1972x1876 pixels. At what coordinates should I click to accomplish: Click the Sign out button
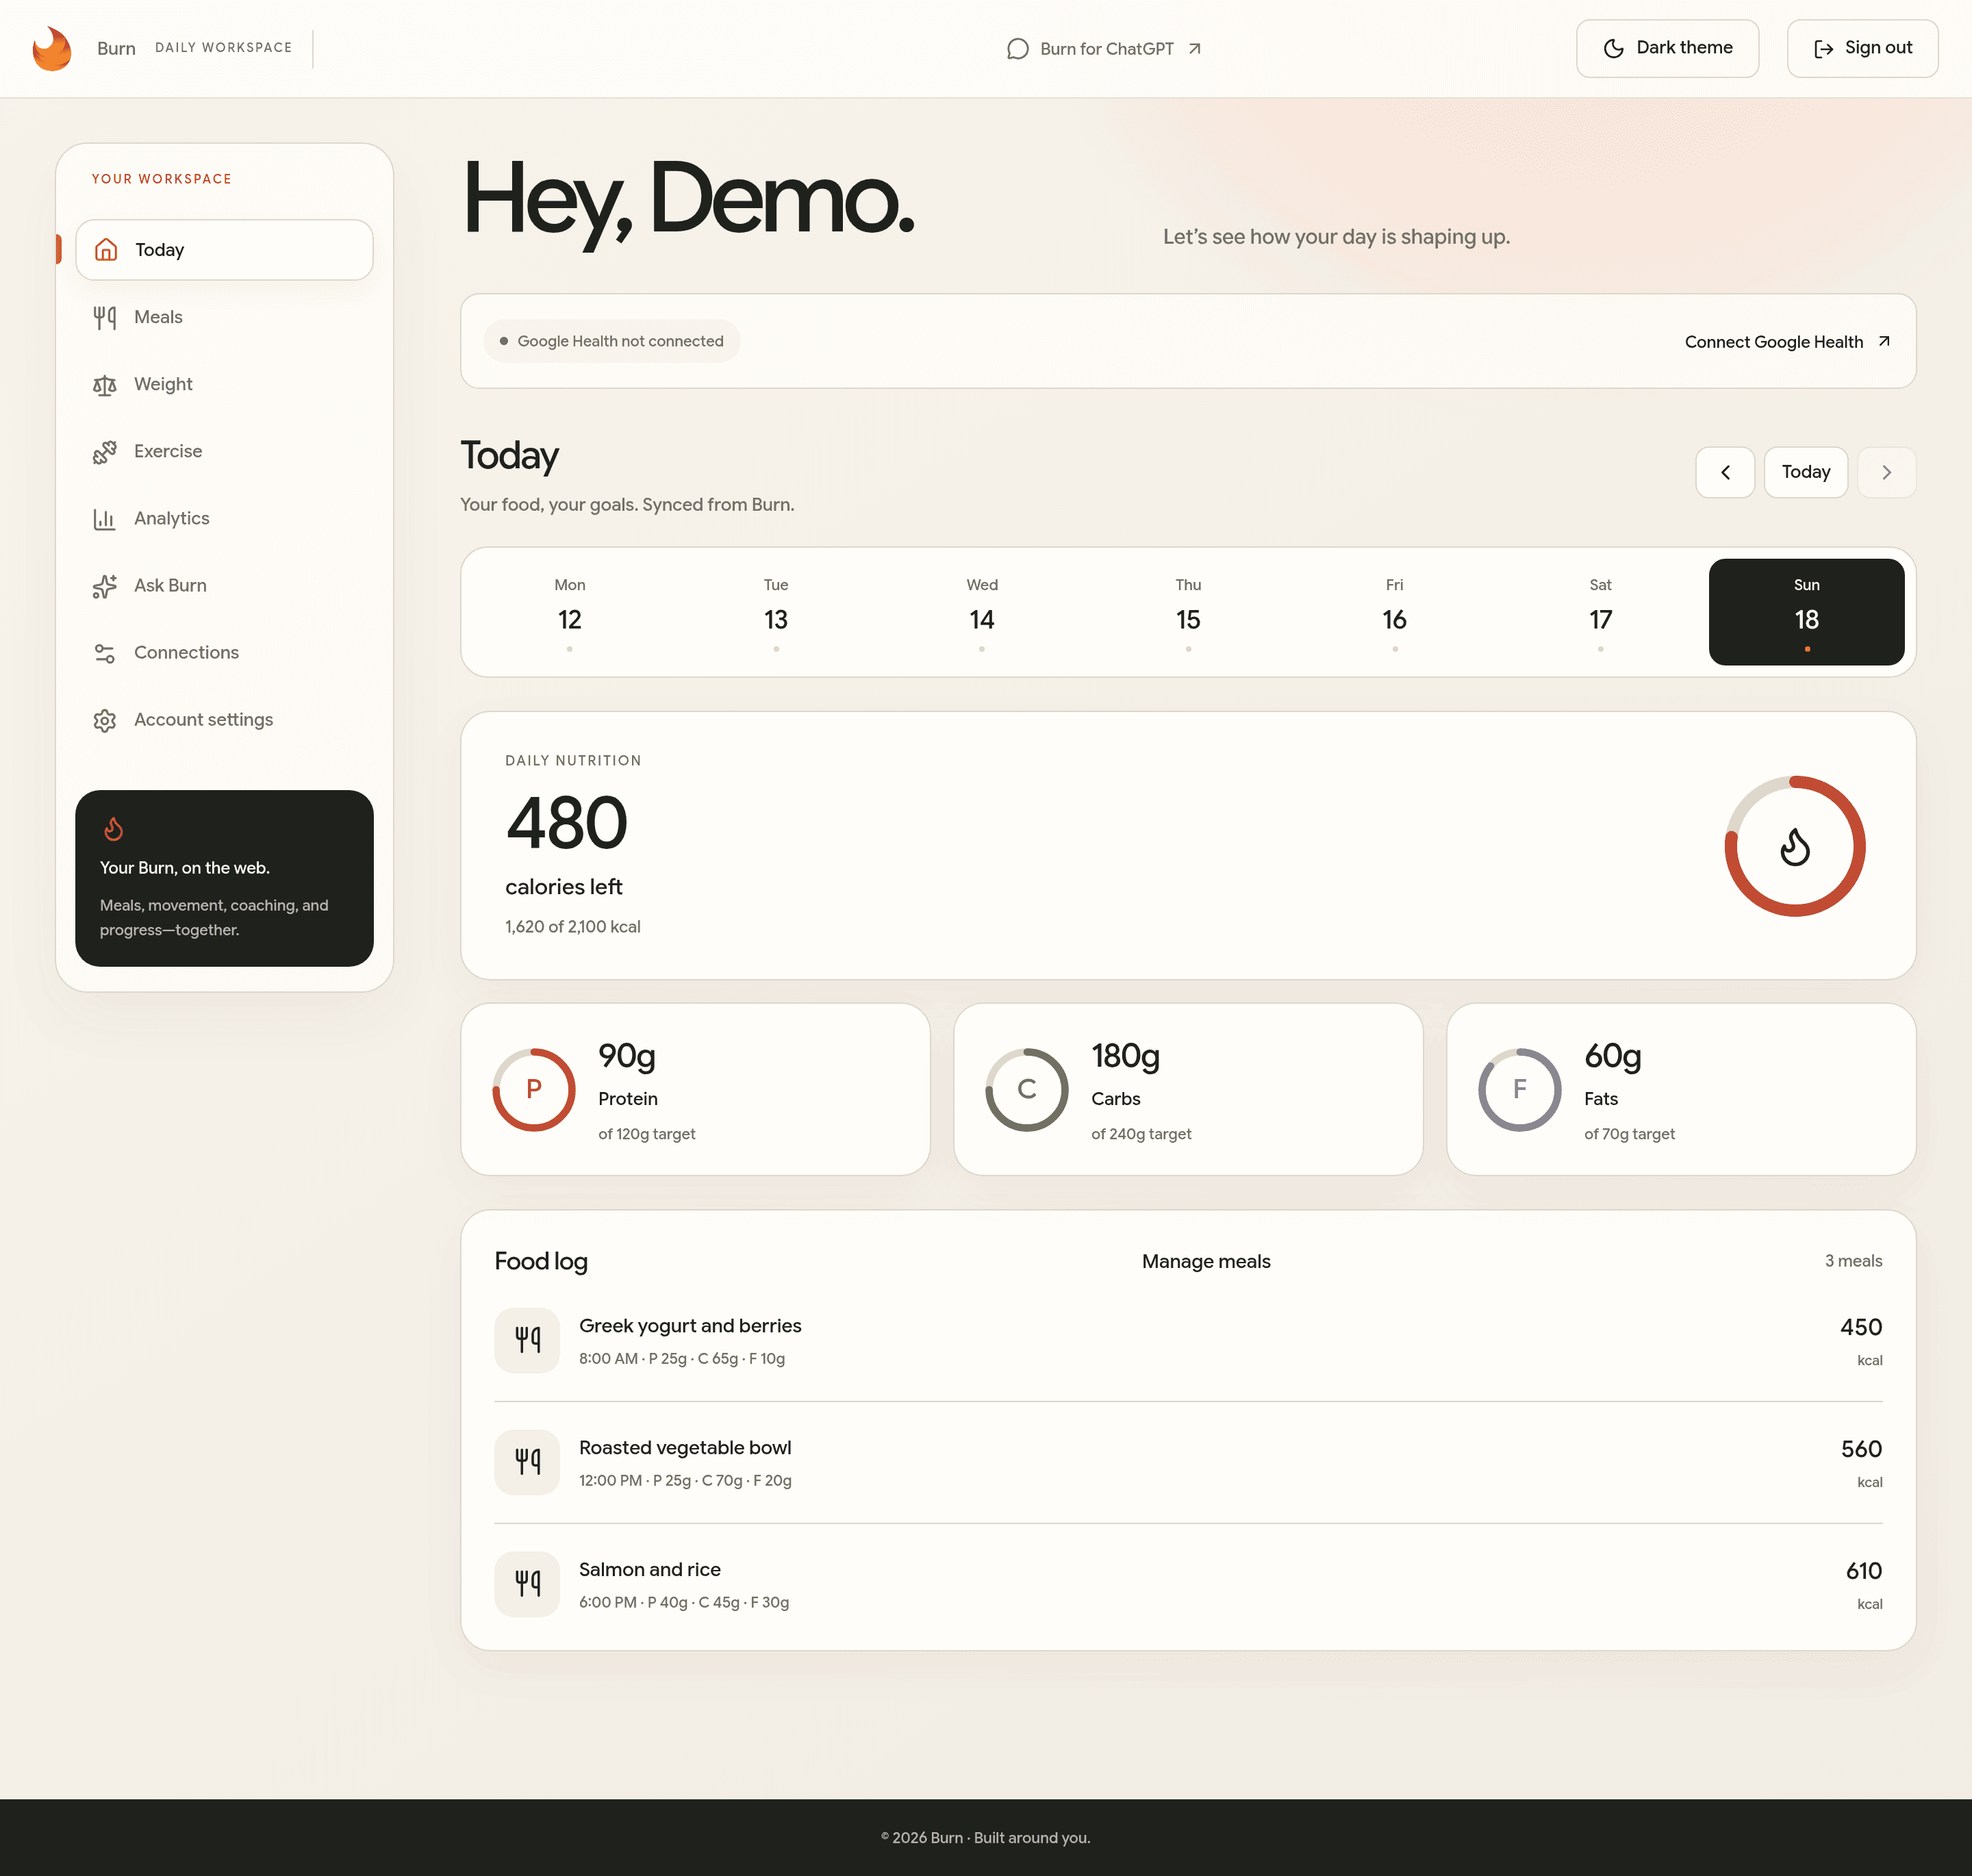[1862, 48]
